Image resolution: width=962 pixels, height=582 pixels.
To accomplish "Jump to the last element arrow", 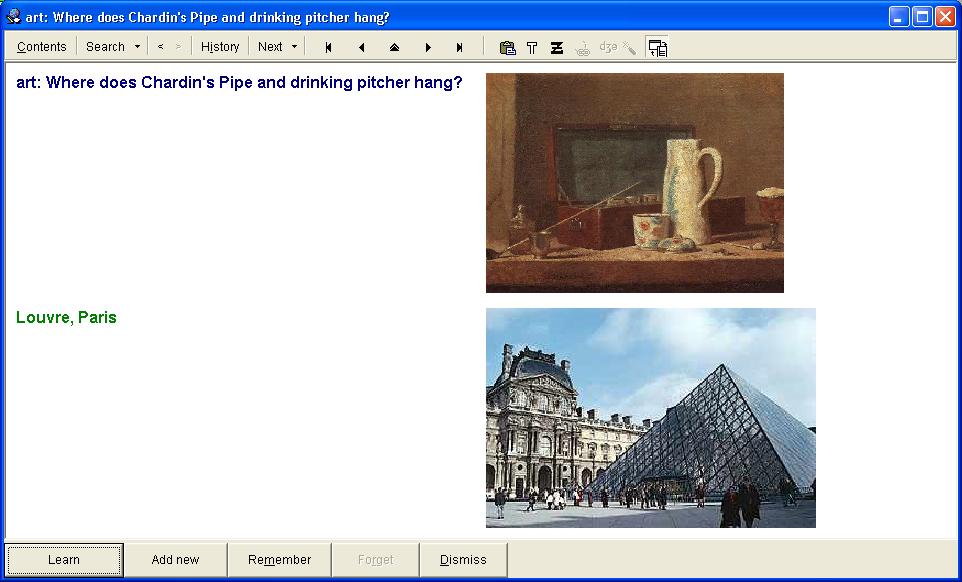I will 460,47.
